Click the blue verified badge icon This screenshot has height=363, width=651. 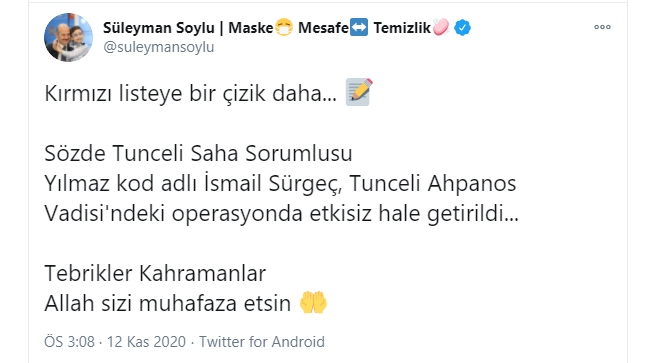(462, 28)
